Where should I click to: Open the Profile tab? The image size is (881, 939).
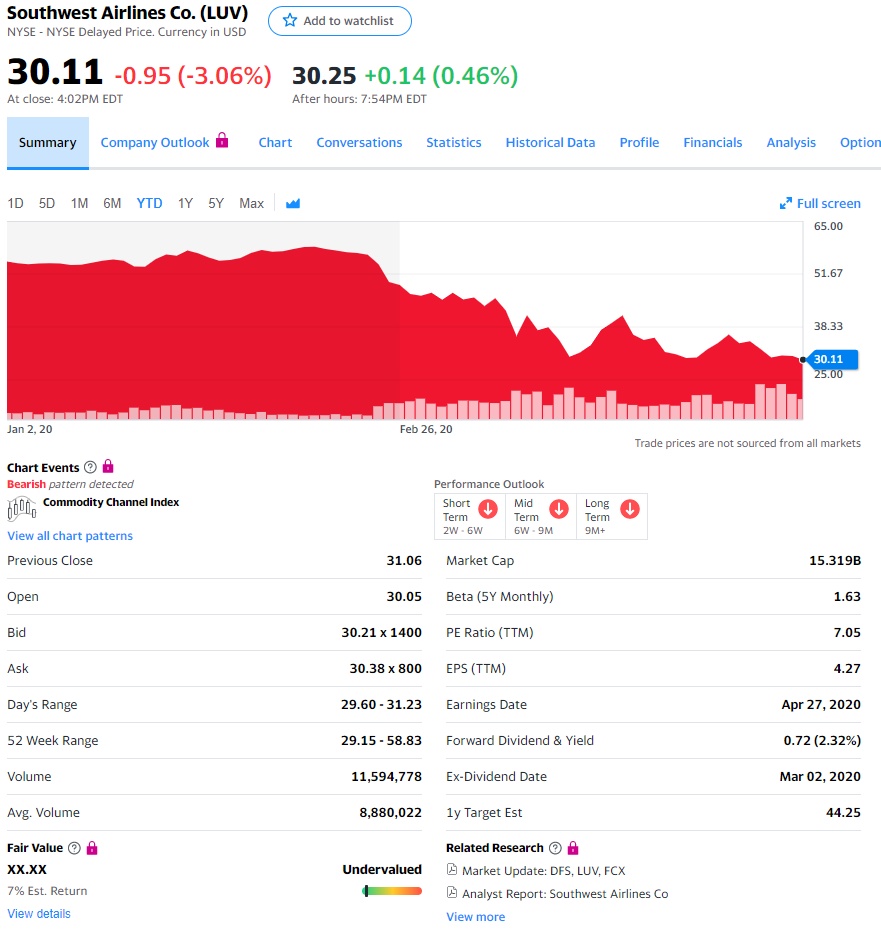(639, 143)
